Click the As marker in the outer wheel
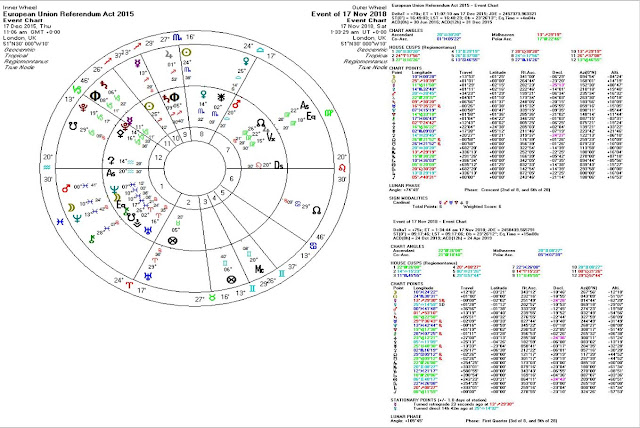Image resolution: width=640 pixels, height=428 pixels. click(304, 105)
